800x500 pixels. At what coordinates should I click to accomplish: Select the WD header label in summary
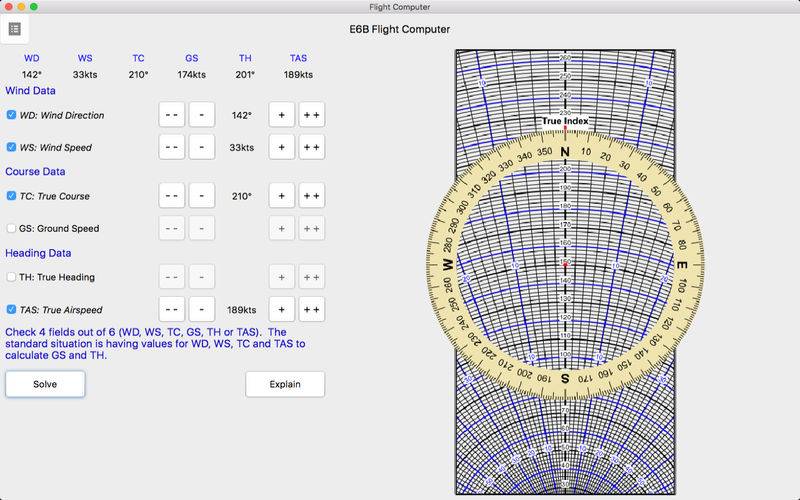[32, 58]
